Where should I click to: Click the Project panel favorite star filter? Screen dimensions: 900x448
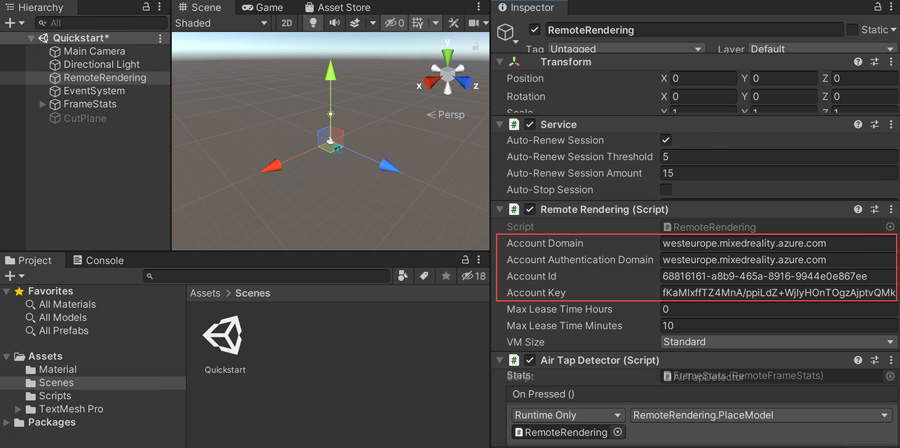[445, 276]
